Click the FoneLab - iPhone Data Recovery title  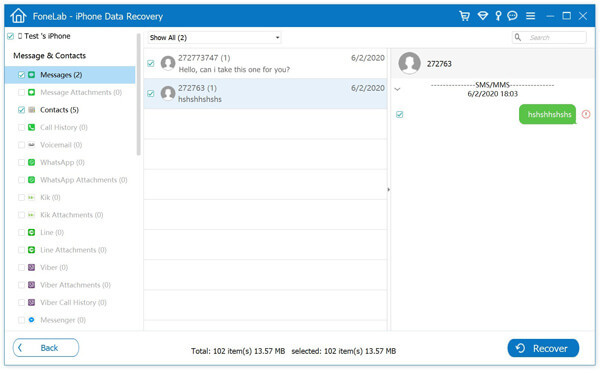pos(98,16)
